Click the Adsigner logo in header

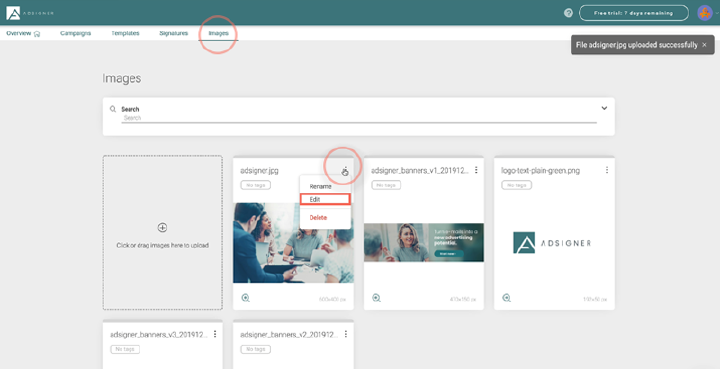(29, 13)
